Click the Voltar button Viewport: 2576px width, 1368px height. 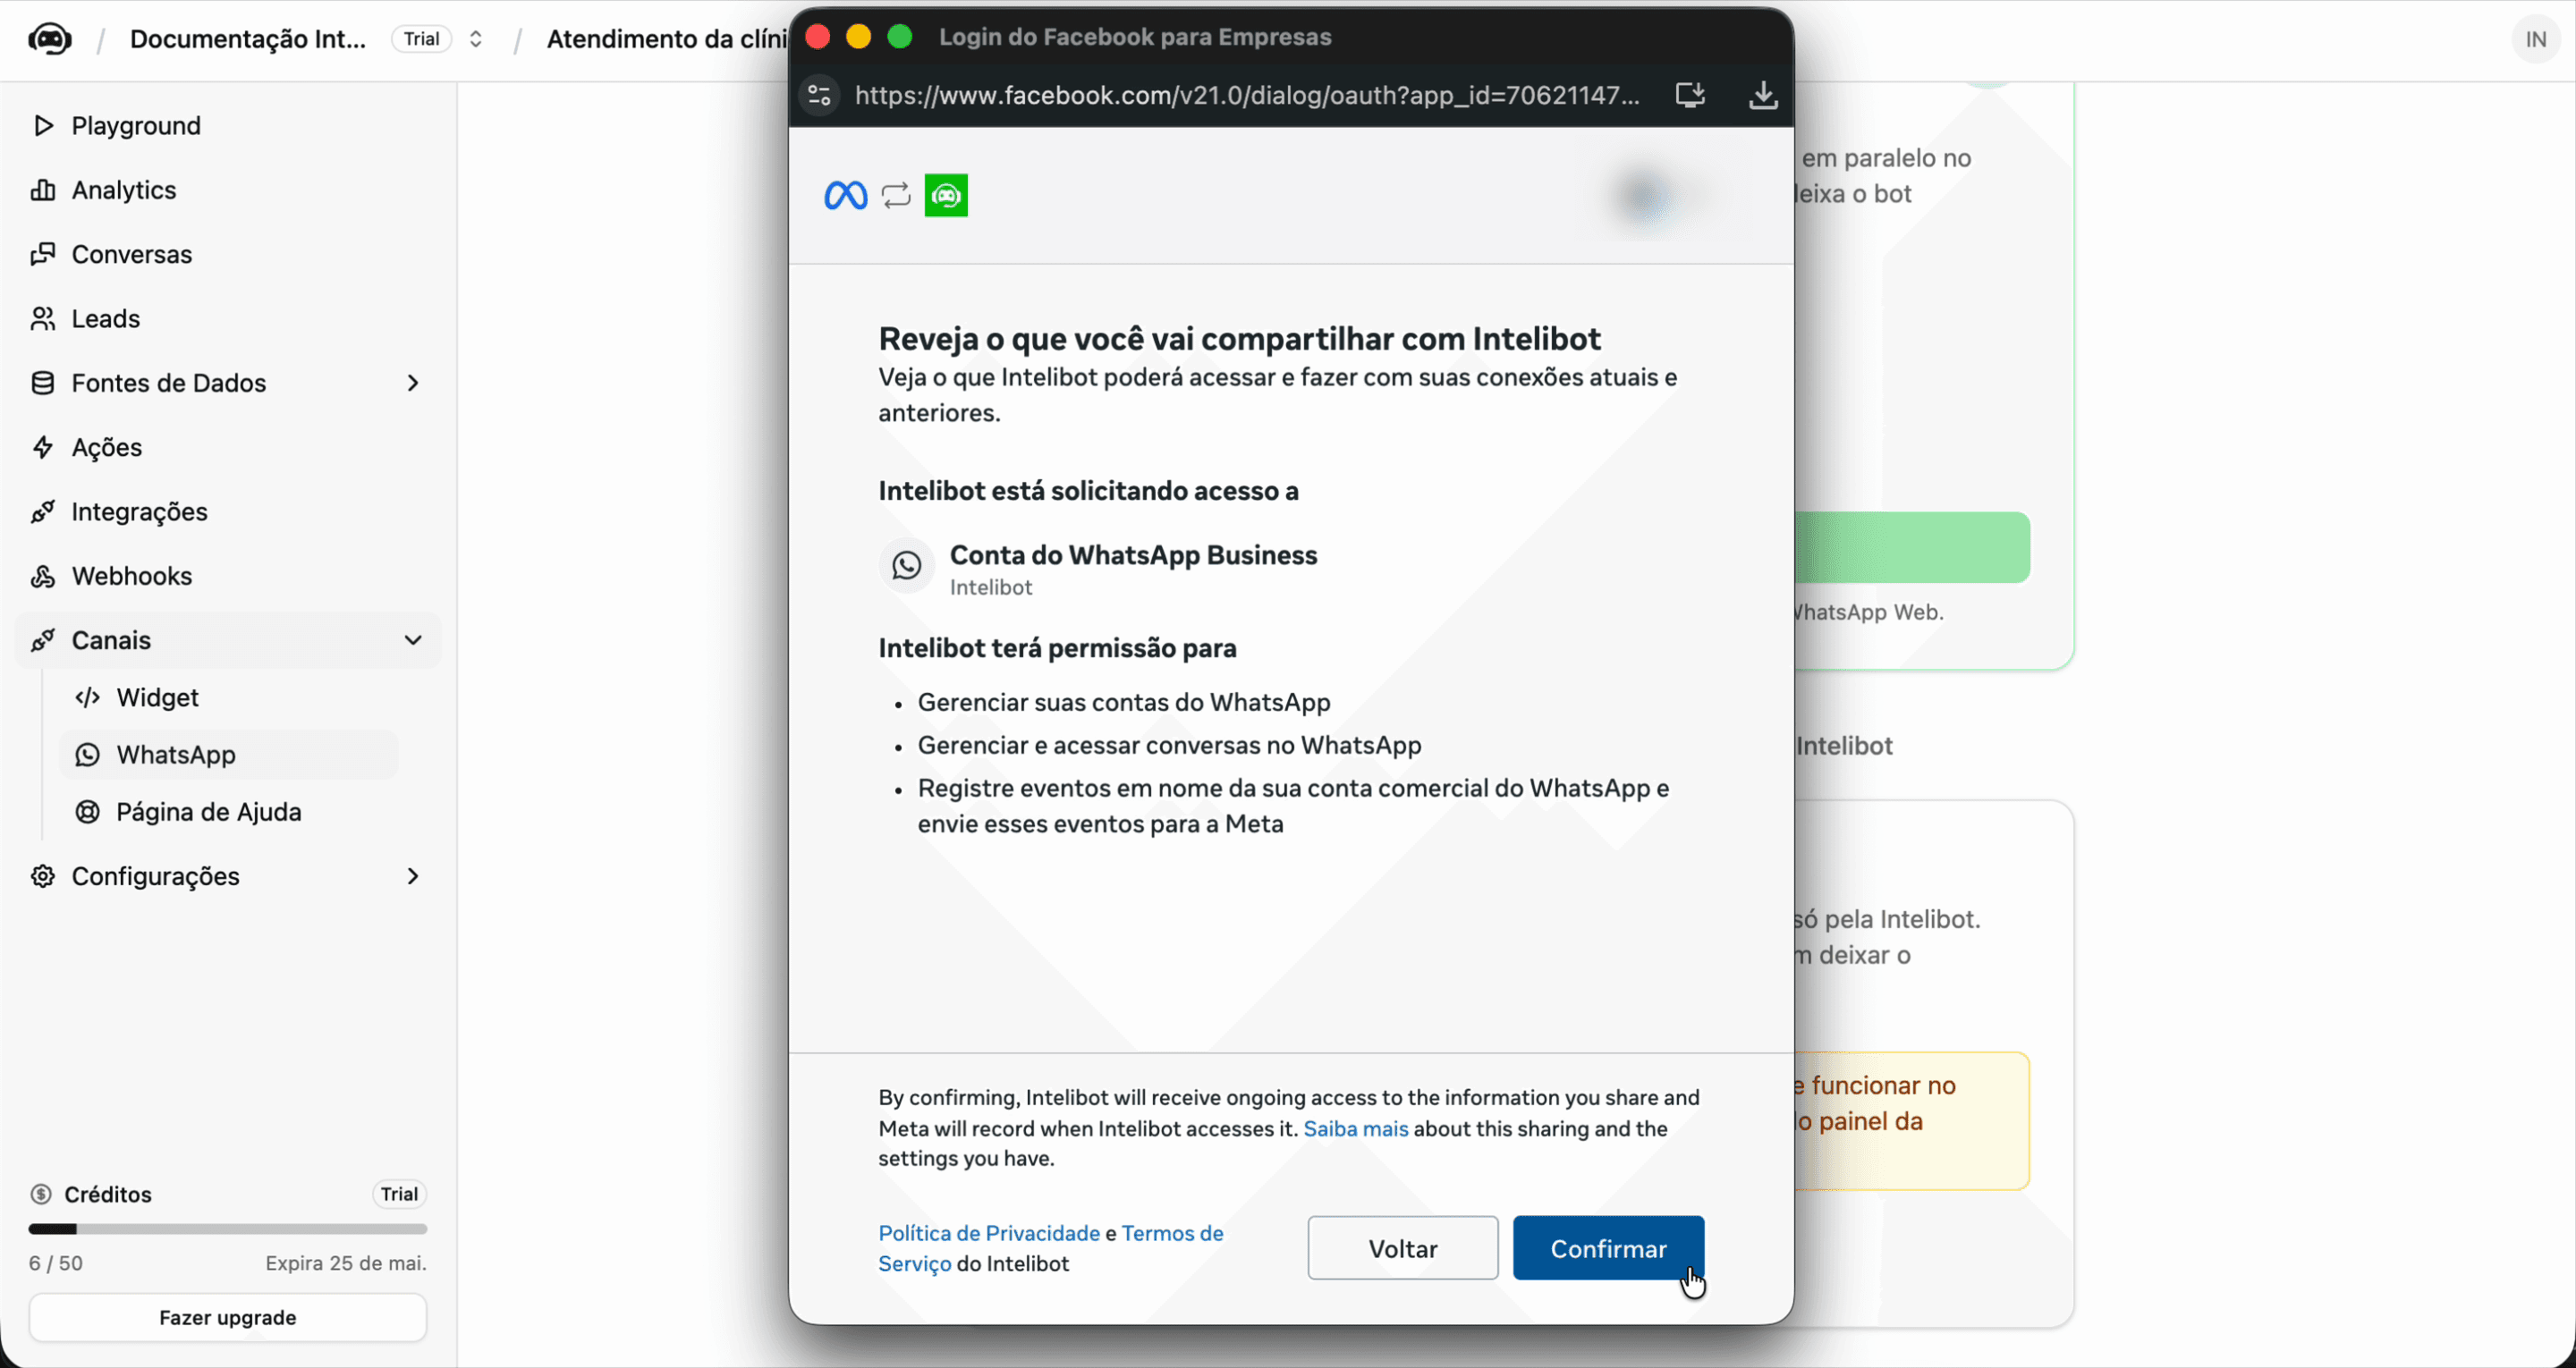[x=1402, y=1248]
